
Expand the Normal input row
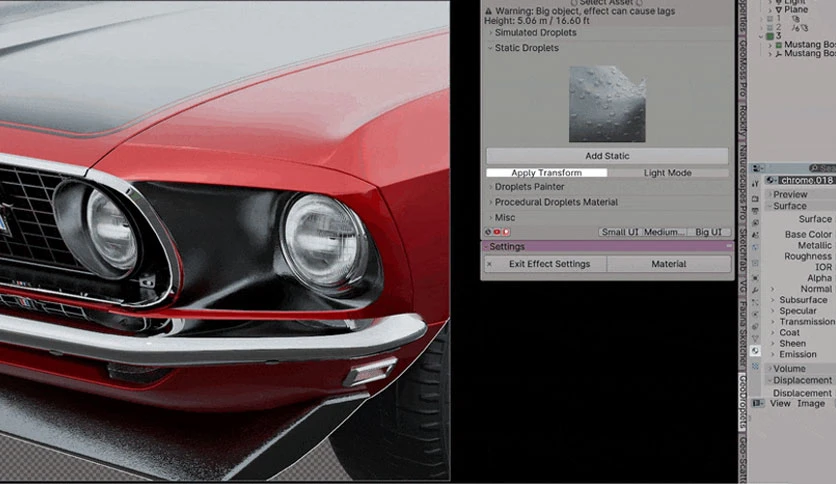click(772, 289)
